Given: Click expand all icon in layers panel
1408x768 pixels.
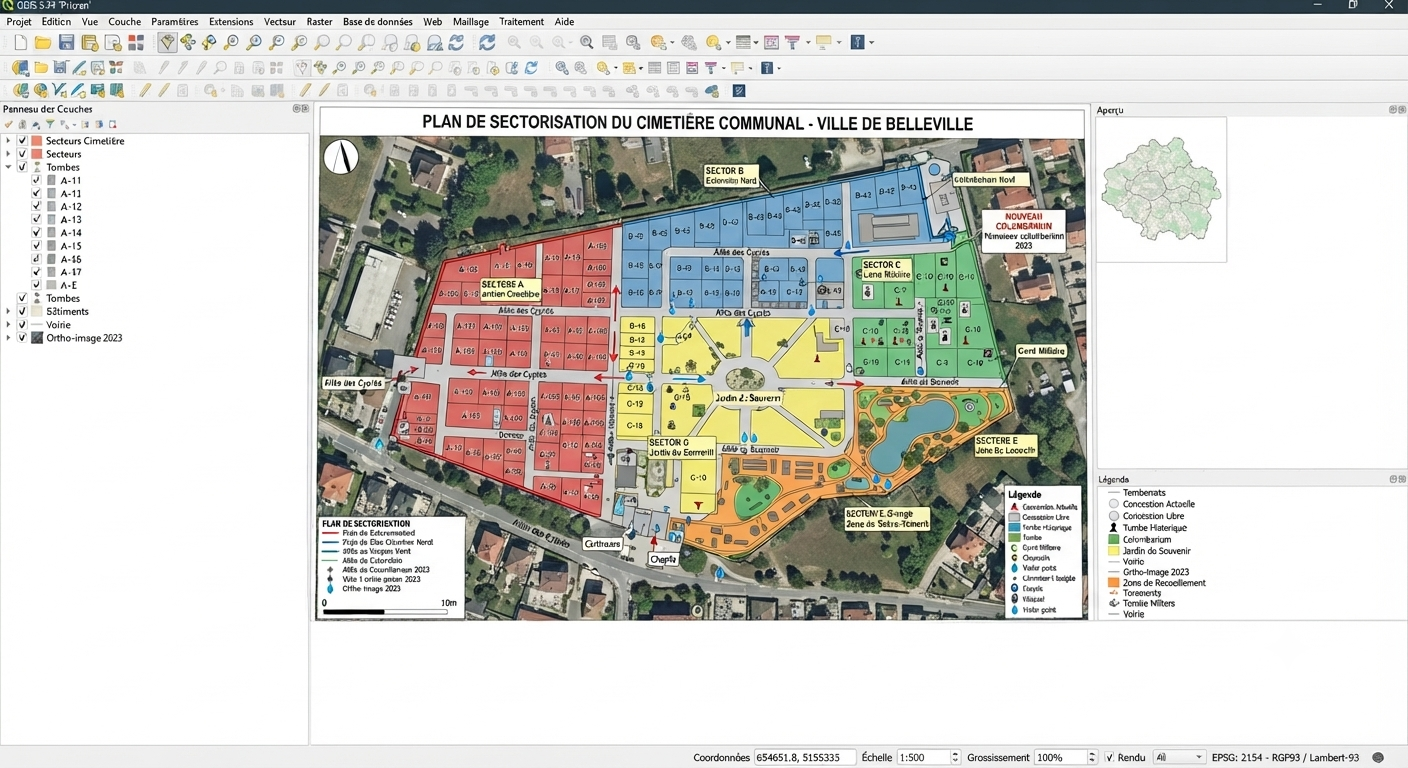Looking at the screenshot, I should (x=85, y=125).
